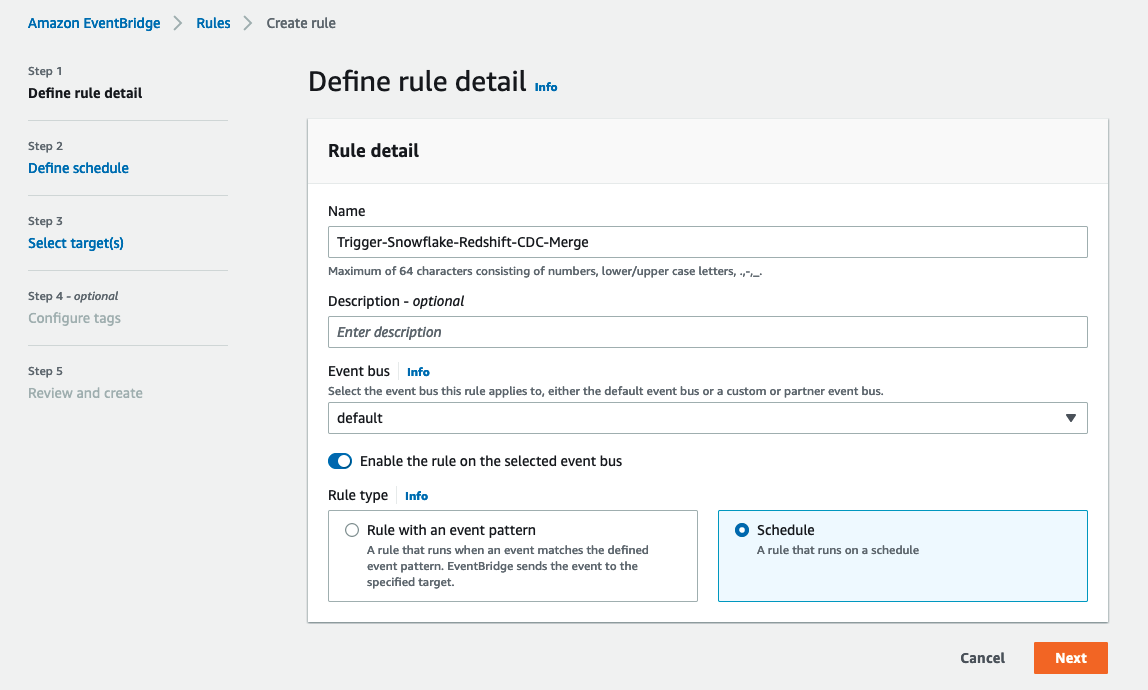
Task: Select the Schedule rule type radio
Action: [x=741, y=530]
